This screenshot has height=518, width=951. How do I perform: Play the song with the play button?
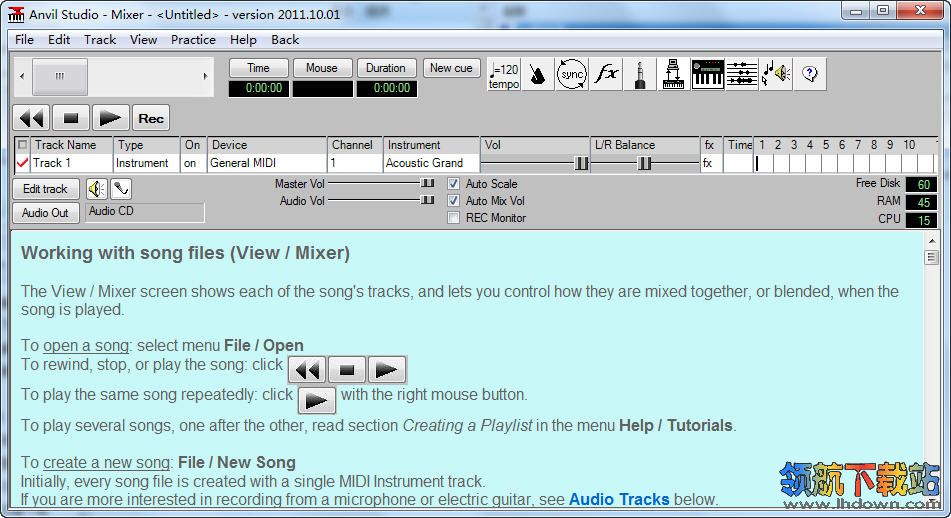(x=110, y=118)
